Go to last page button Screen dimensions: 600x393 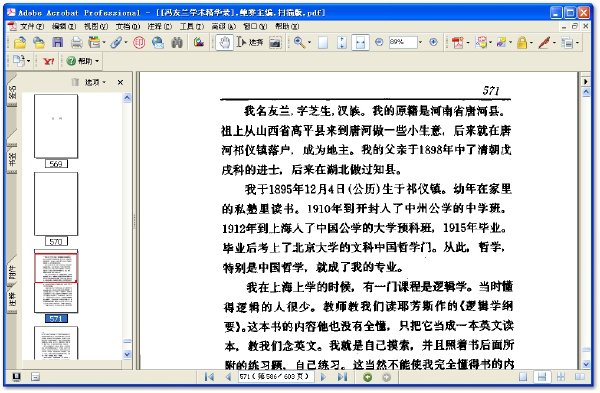[x=342, y=377]
